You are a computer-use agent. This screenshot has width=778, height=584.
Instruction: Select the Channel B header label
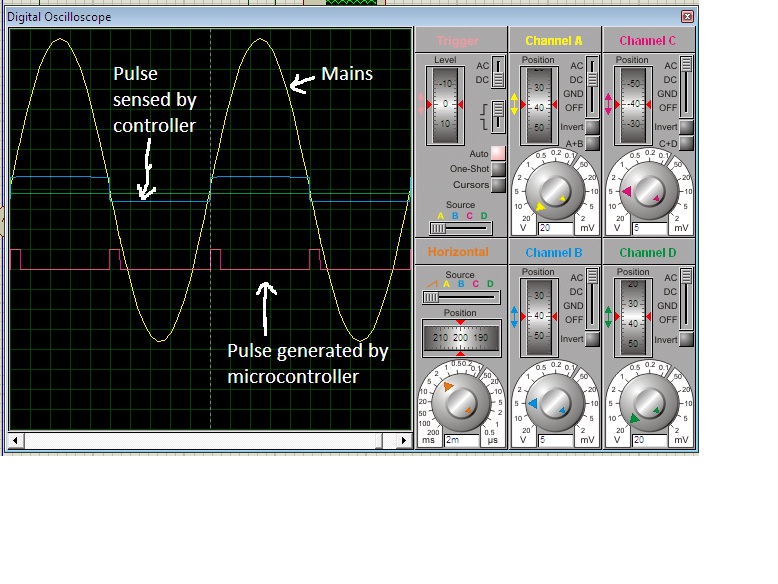tap(554, 253)
